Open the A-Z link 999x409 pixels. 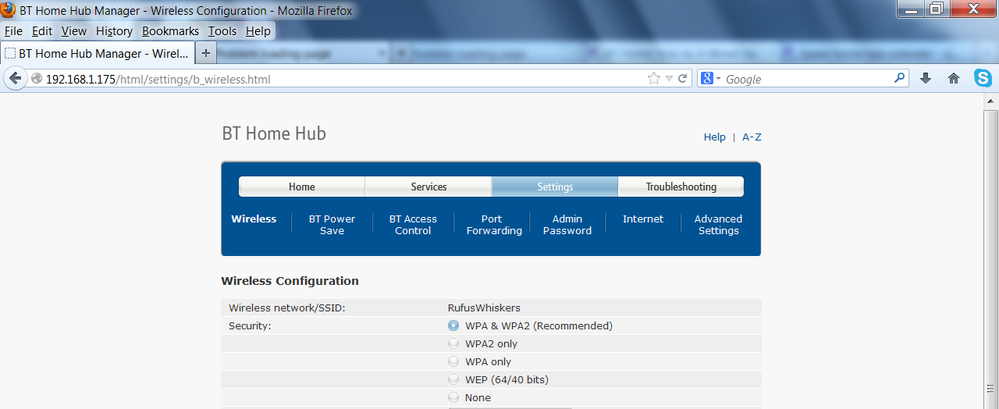coord(752,137)
